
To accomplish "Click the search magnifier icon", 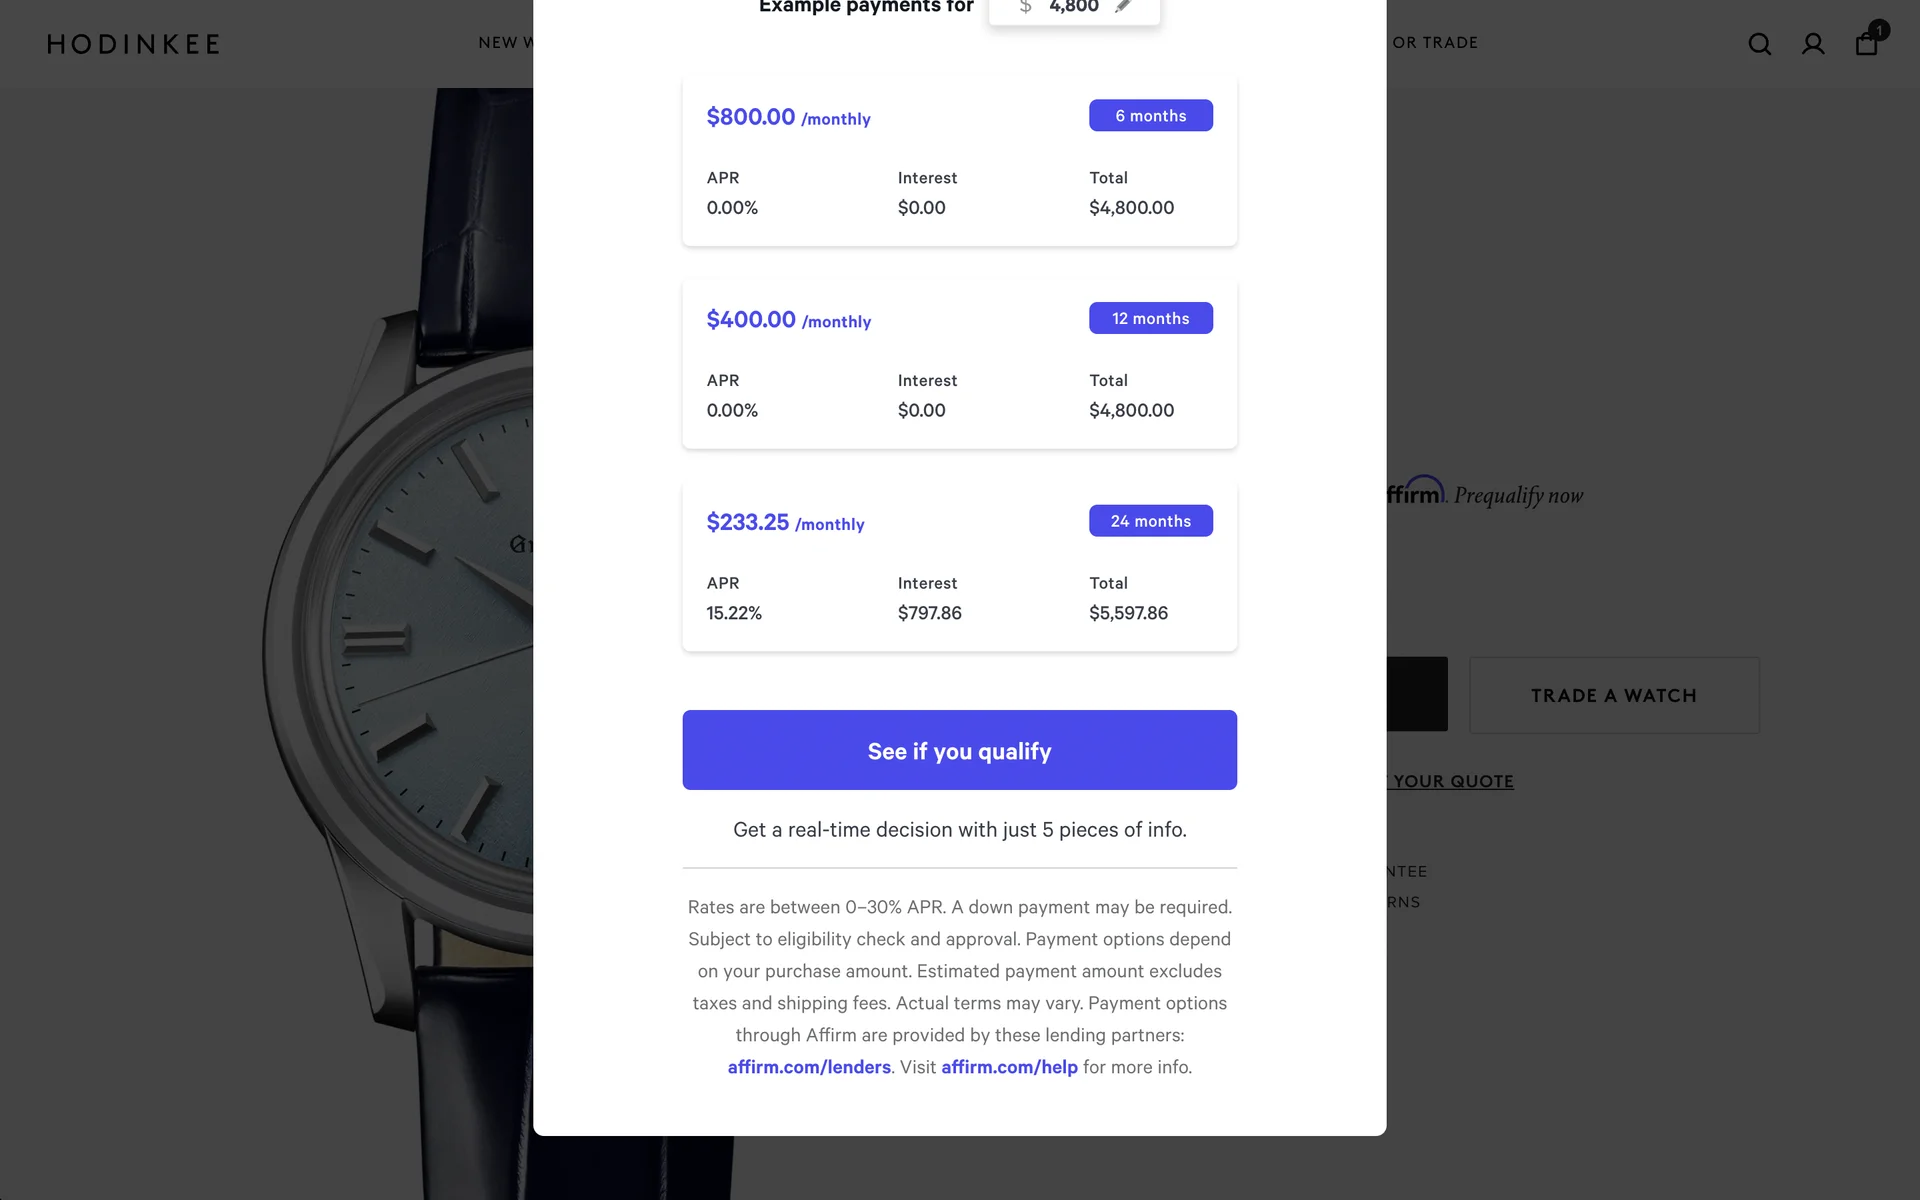I will tap(1759, 44).
